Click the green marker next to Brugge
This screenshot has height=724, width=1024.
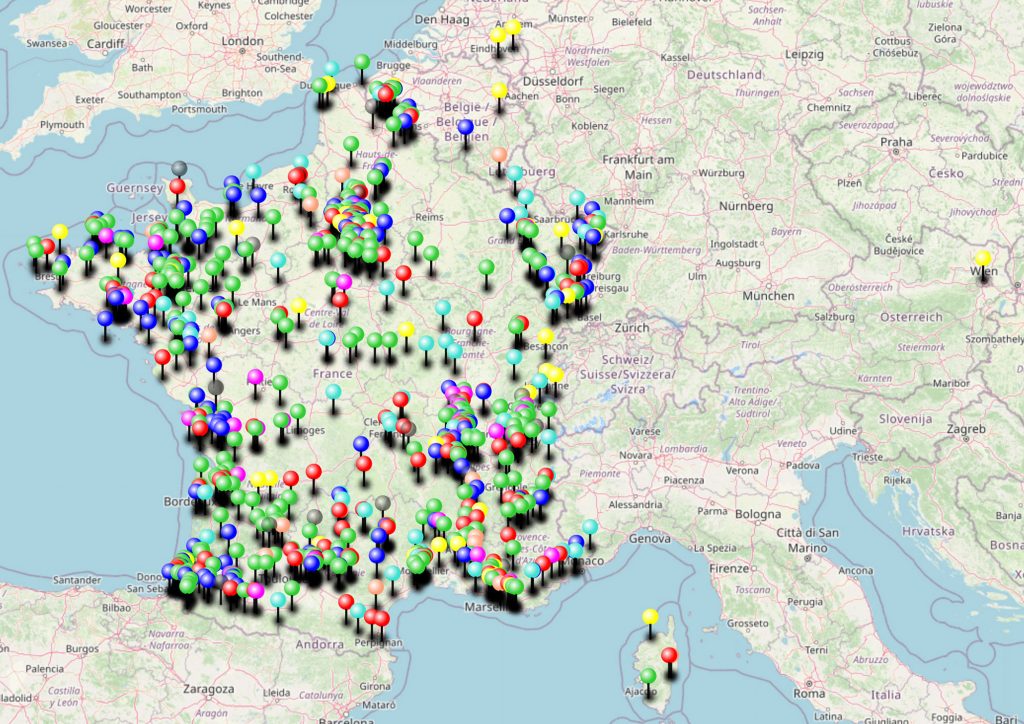click(361, 62)
